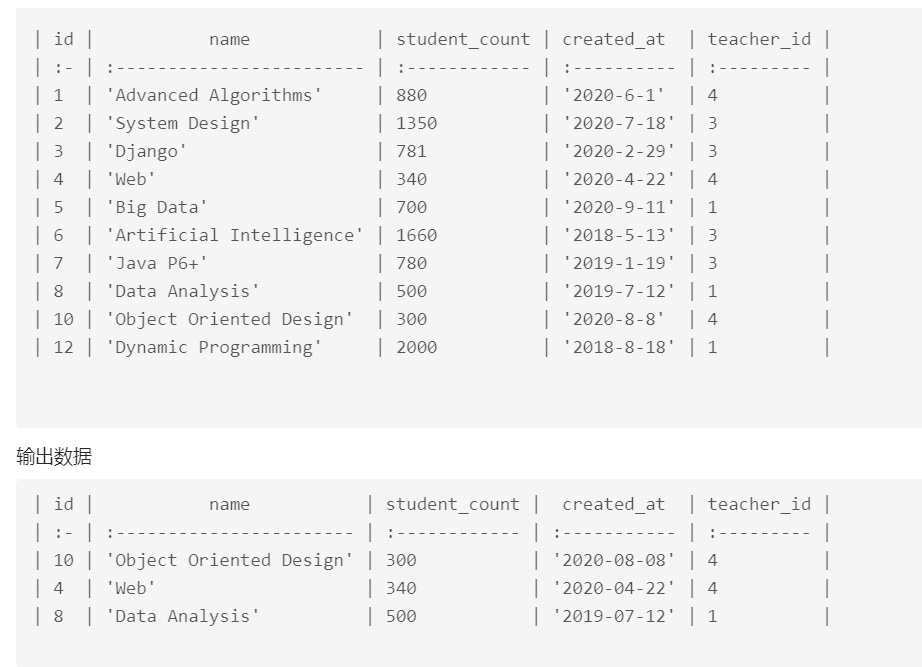922x667 pixels.
Task: Click 'Dynamic Programming' course name
Action: click(x=214, y=347)
